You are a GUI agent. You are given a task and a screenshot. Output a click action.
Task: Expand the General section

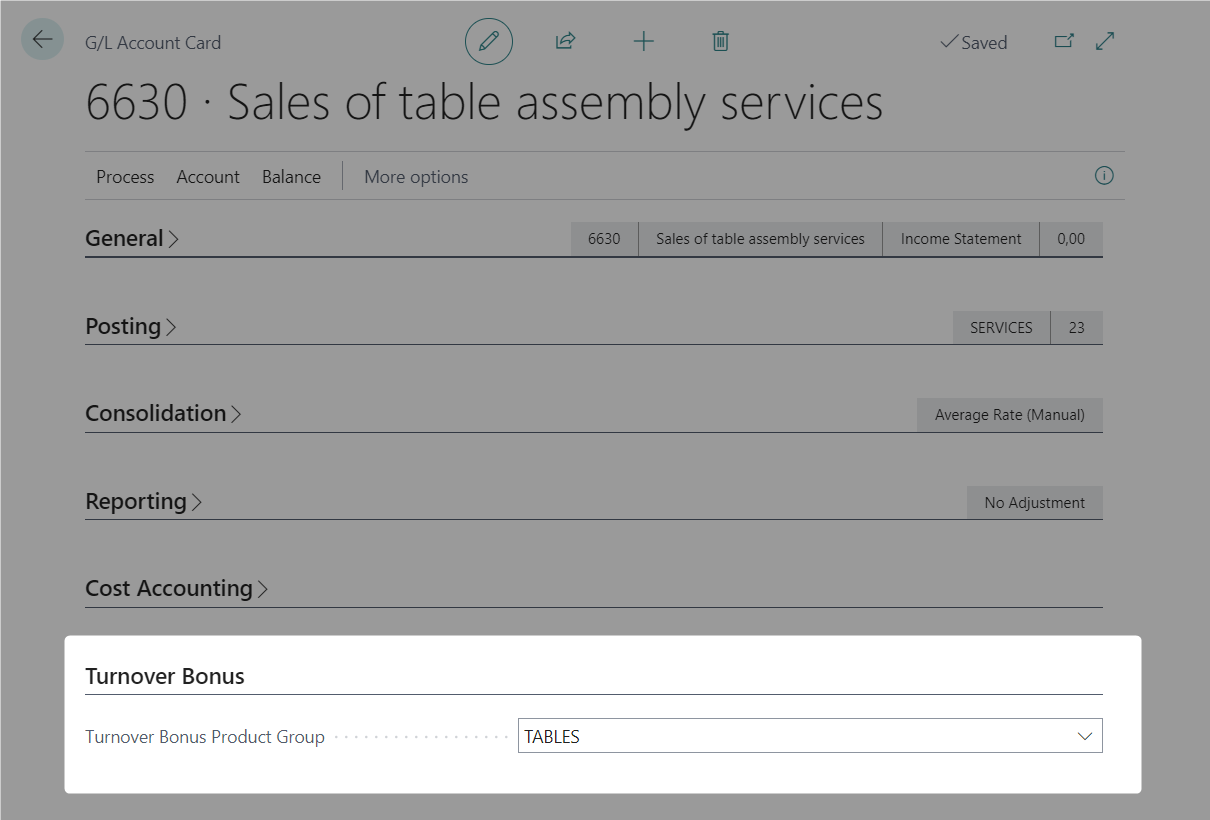pos(131,239)
